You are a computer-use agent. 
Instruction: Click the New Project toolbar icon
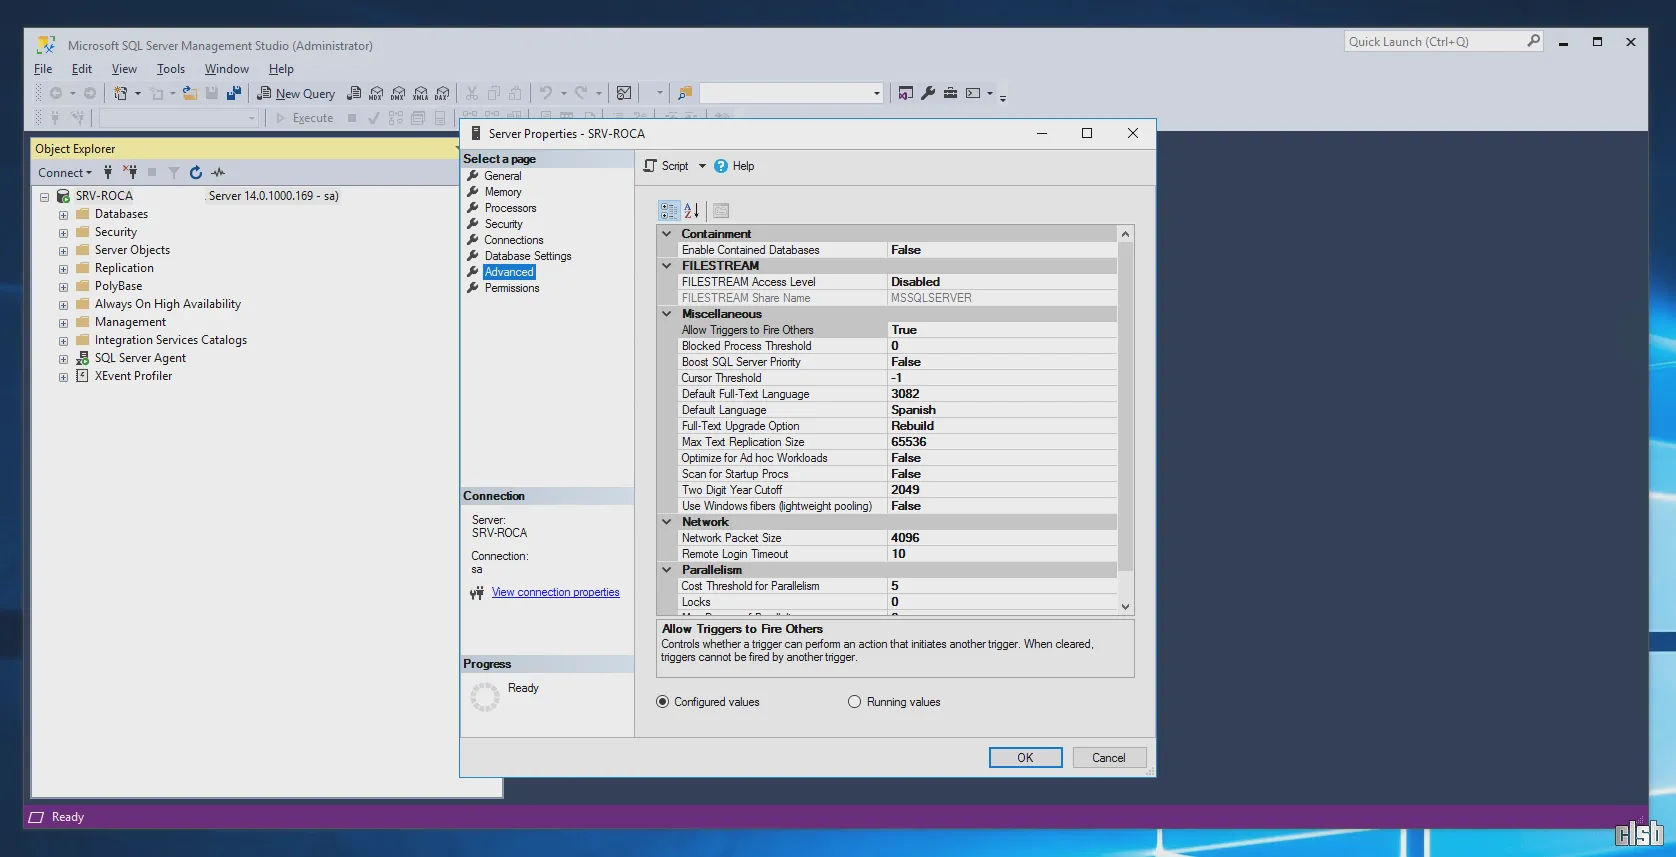[120, 93]
